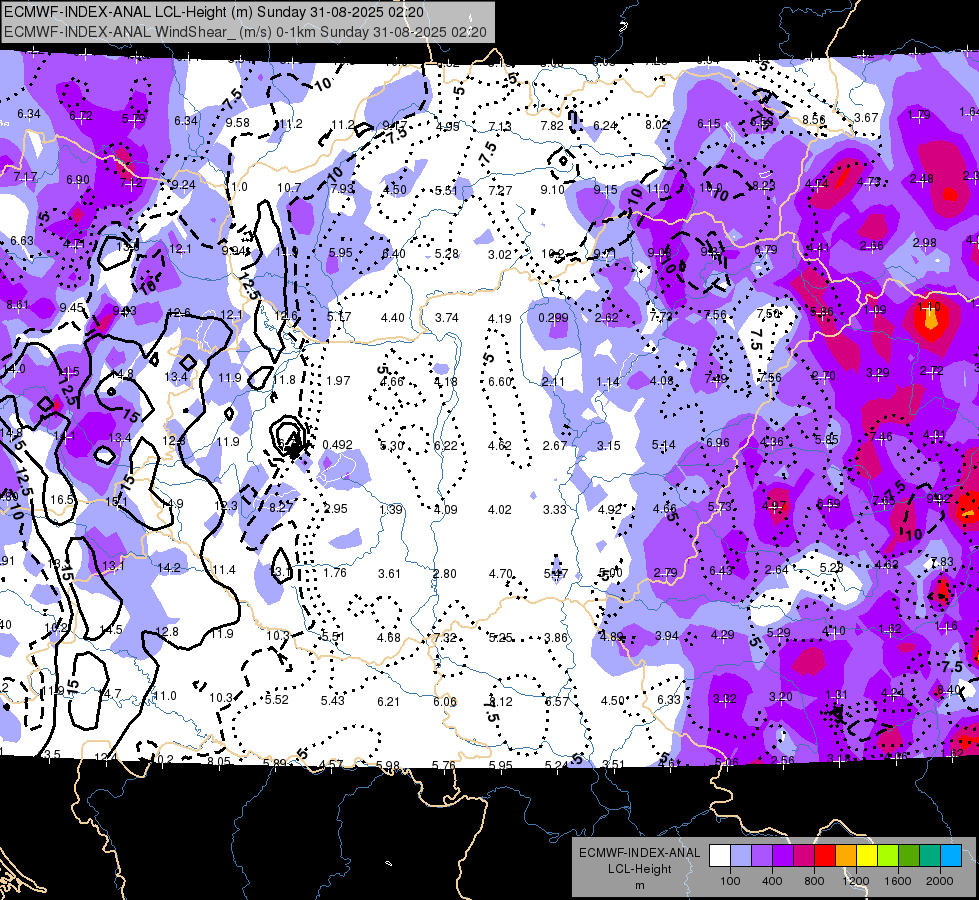The height and width of the screenshot is (900, 979).
Task: Click the '1600' legend scale label
Action: pos(898,881)
